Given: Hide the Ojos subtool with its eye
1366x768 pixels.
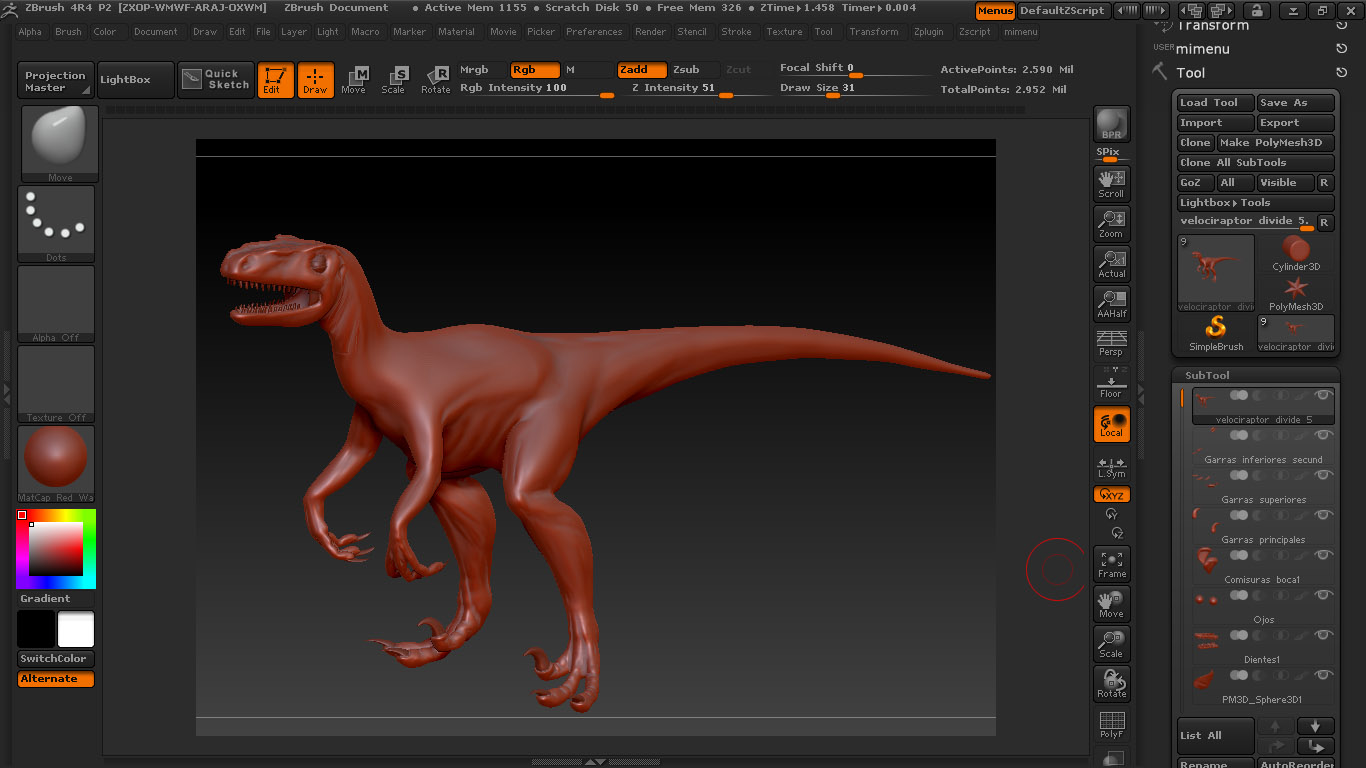Looking at the screenshot, I should click(x=1323, y=596).
